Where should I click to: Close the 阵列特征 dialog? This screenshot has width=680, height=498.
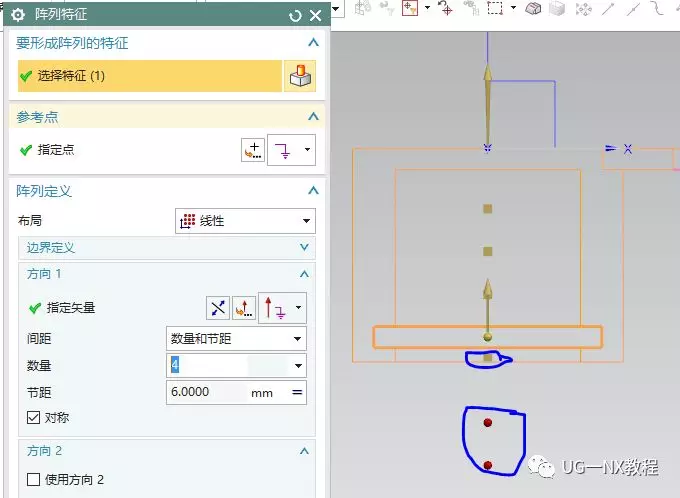tap(316, 16)
